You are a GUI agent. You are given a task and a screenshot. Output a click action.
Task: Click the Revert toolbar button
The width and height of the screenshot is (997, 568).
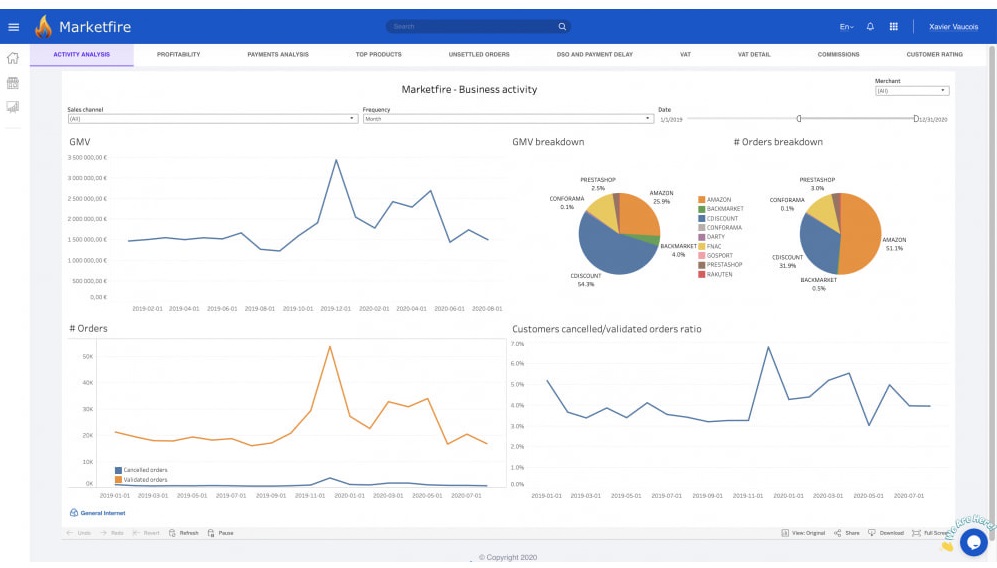(146, 533)
